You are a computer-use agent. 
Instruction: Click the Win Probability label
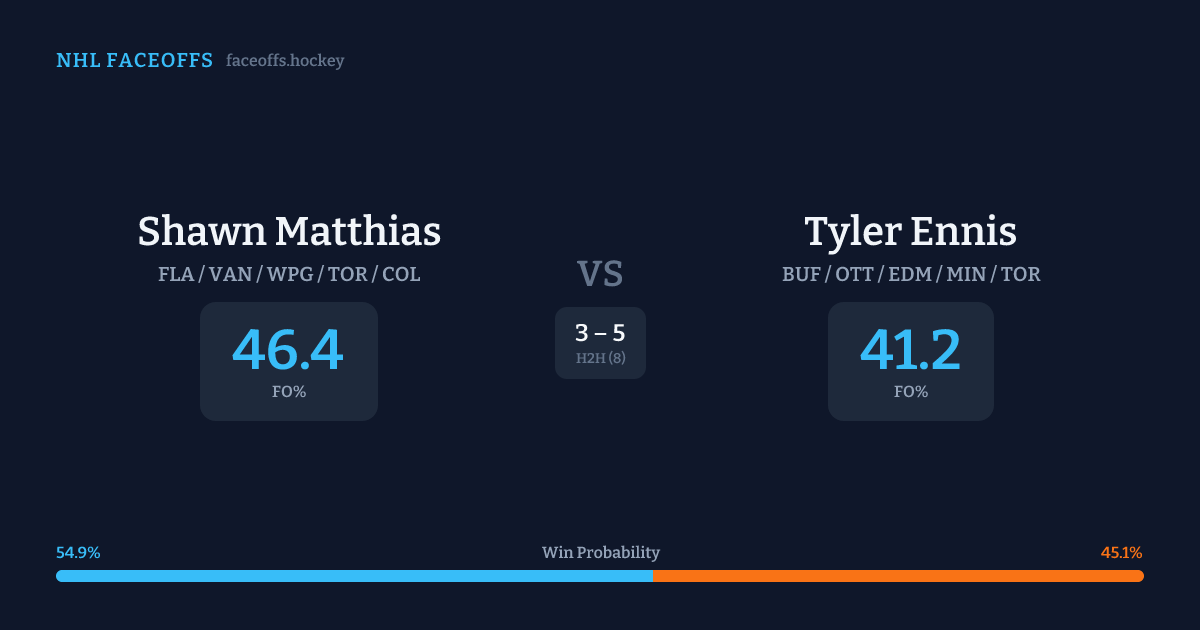600,553
